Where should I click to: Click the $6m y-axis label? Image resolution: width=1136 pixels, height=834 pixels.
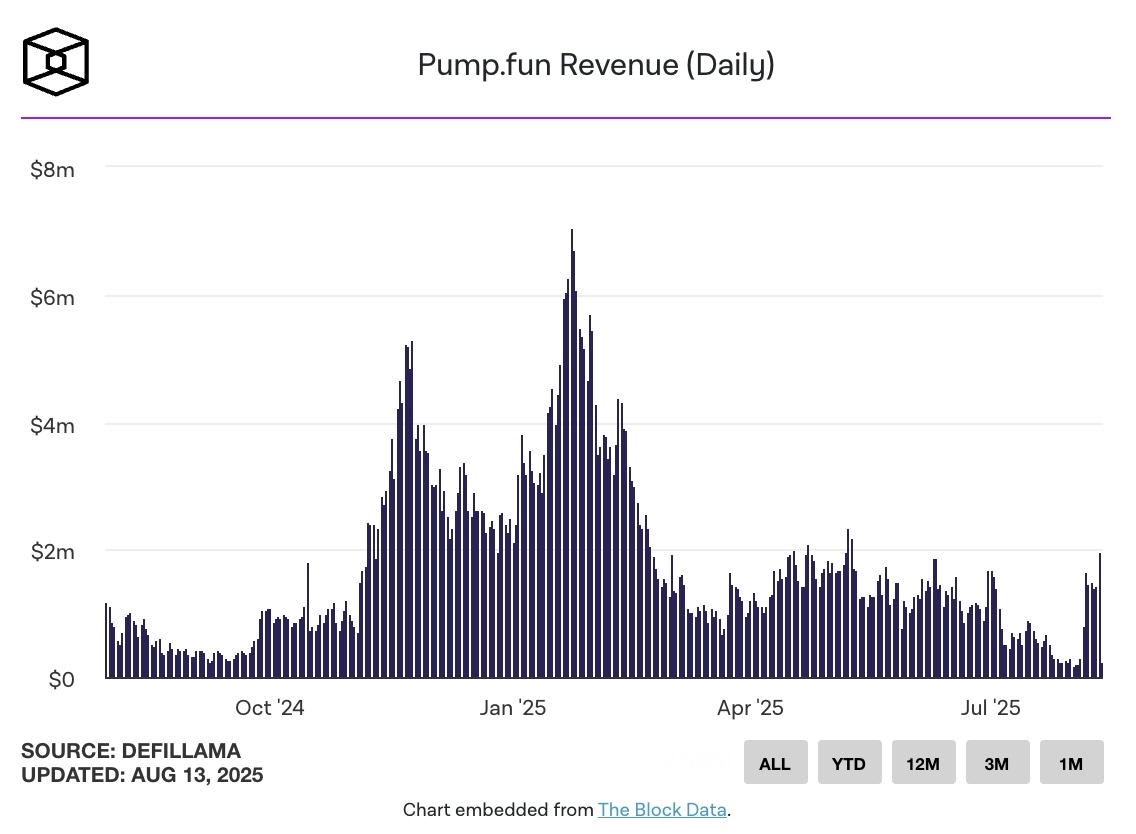coord(52,297)
